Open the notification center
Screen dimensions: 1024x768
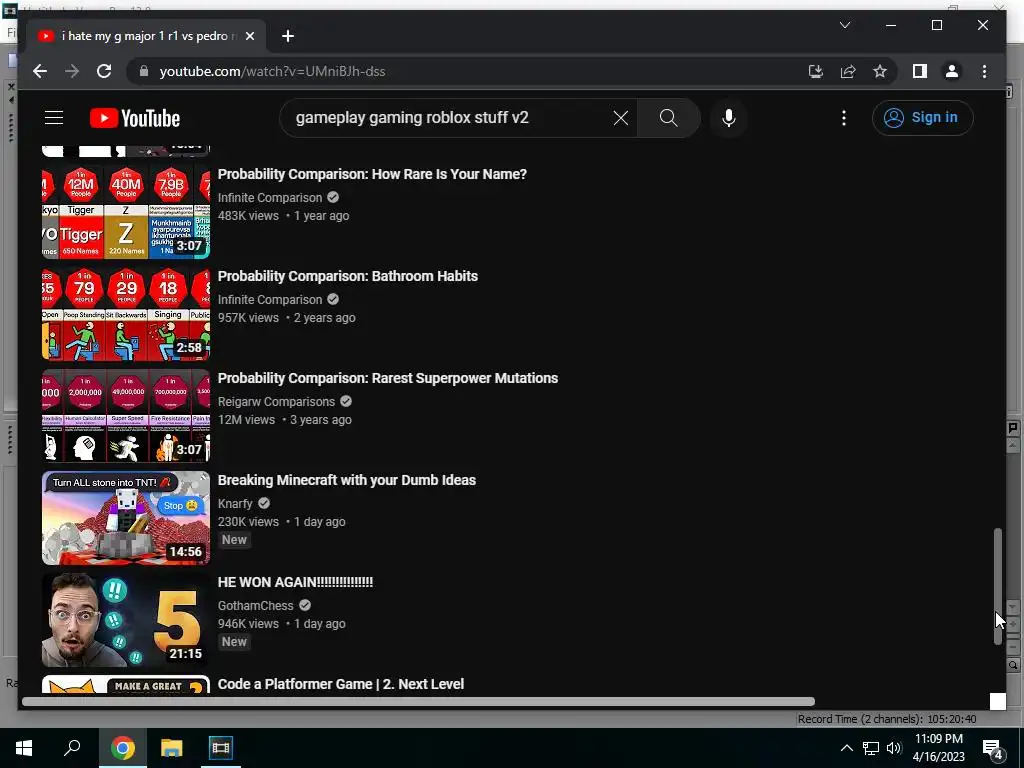[x=993, y=748]
